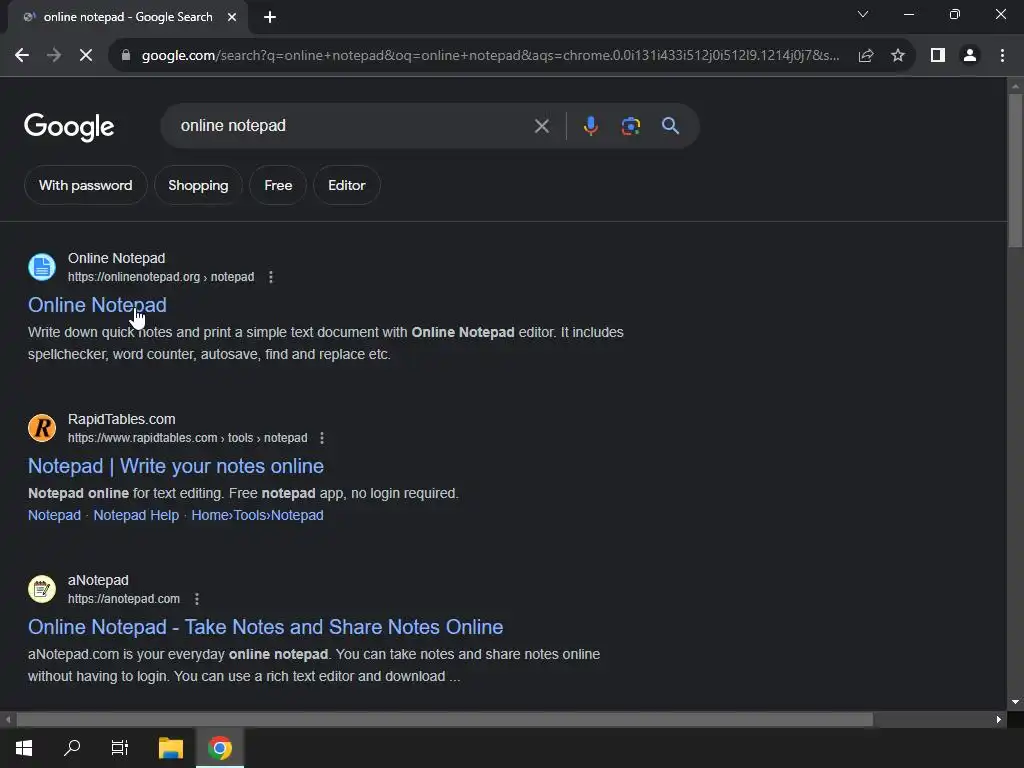Apply the Editor filter chip
The width and height of the screenshot is (1024, 768).
(x=347, y=185)
